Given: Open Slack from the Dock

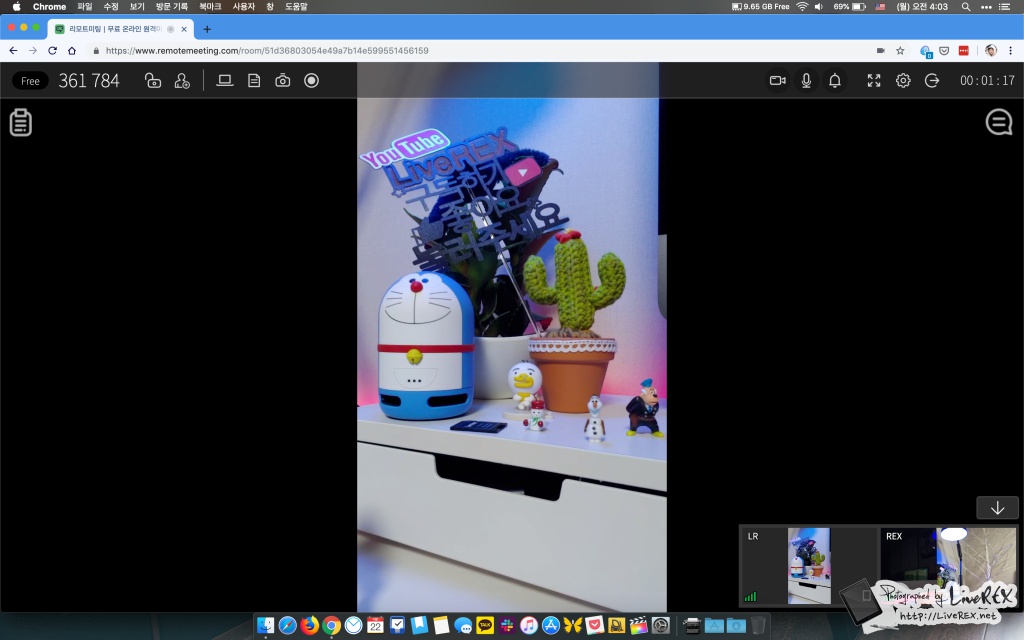Looking at the screenshot, I should click(507, 625).
